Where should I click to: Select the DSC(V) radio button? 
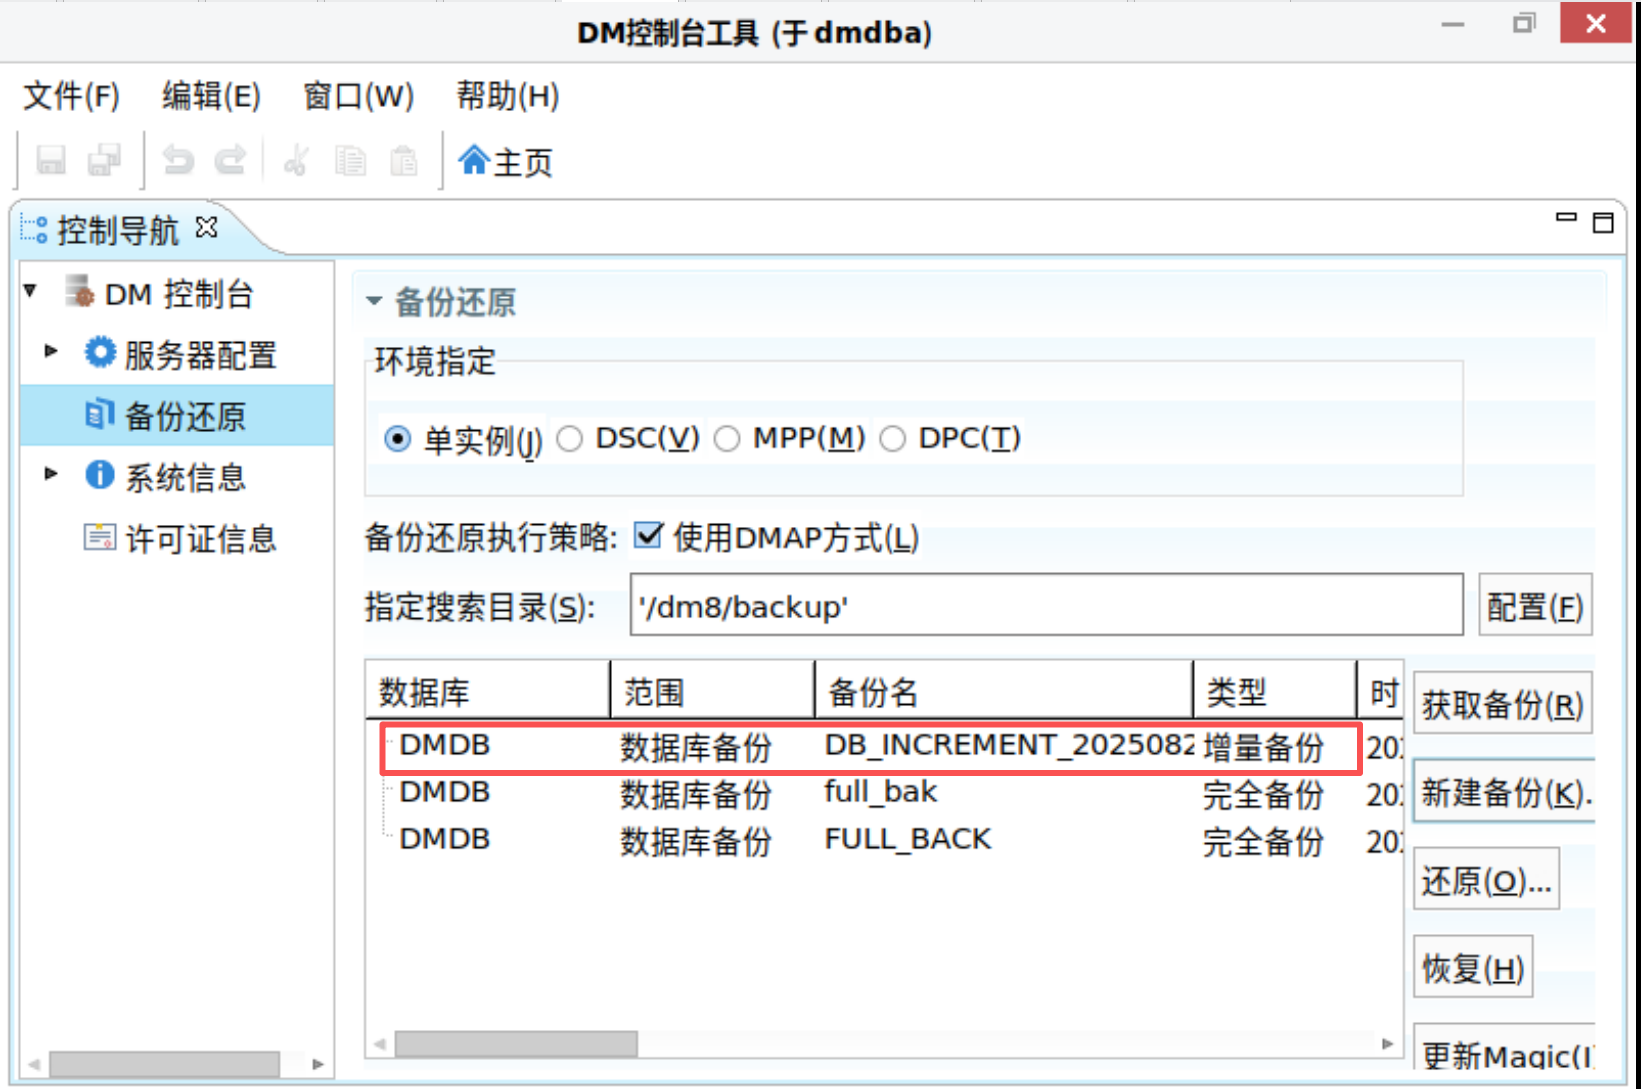(x=570, y=438)
